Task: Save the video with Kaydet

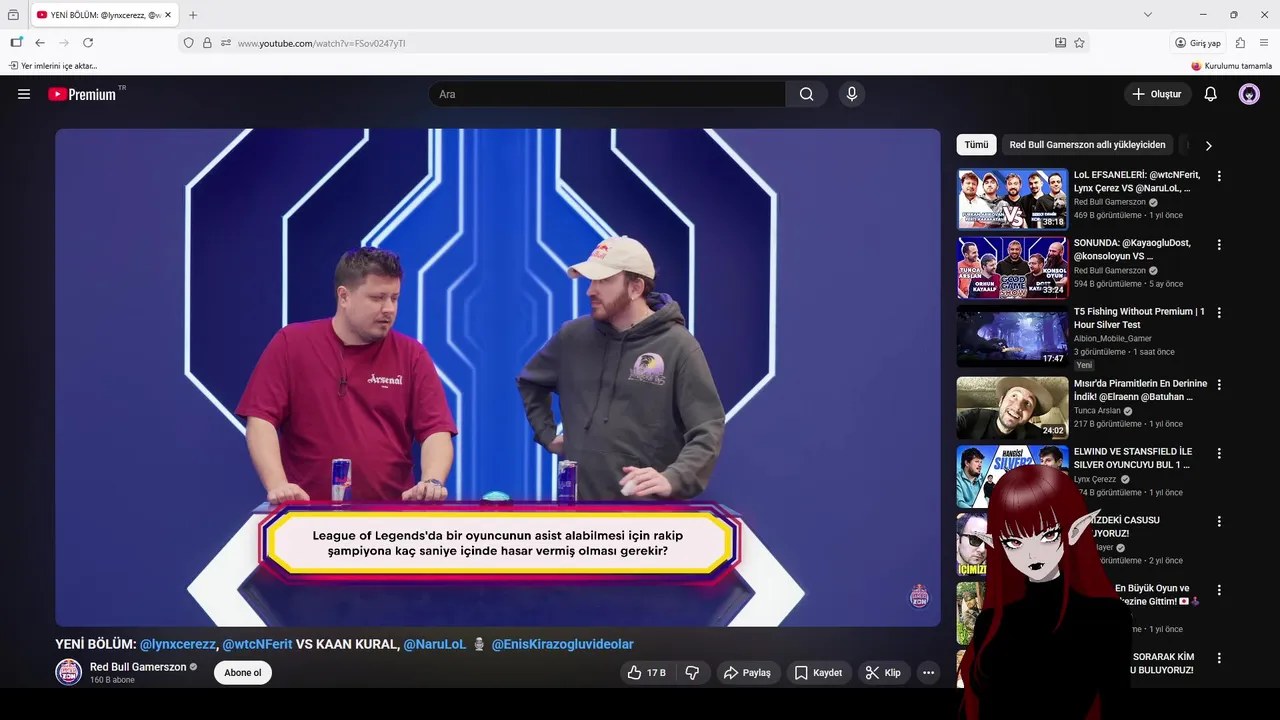Action: pos(818,673)
